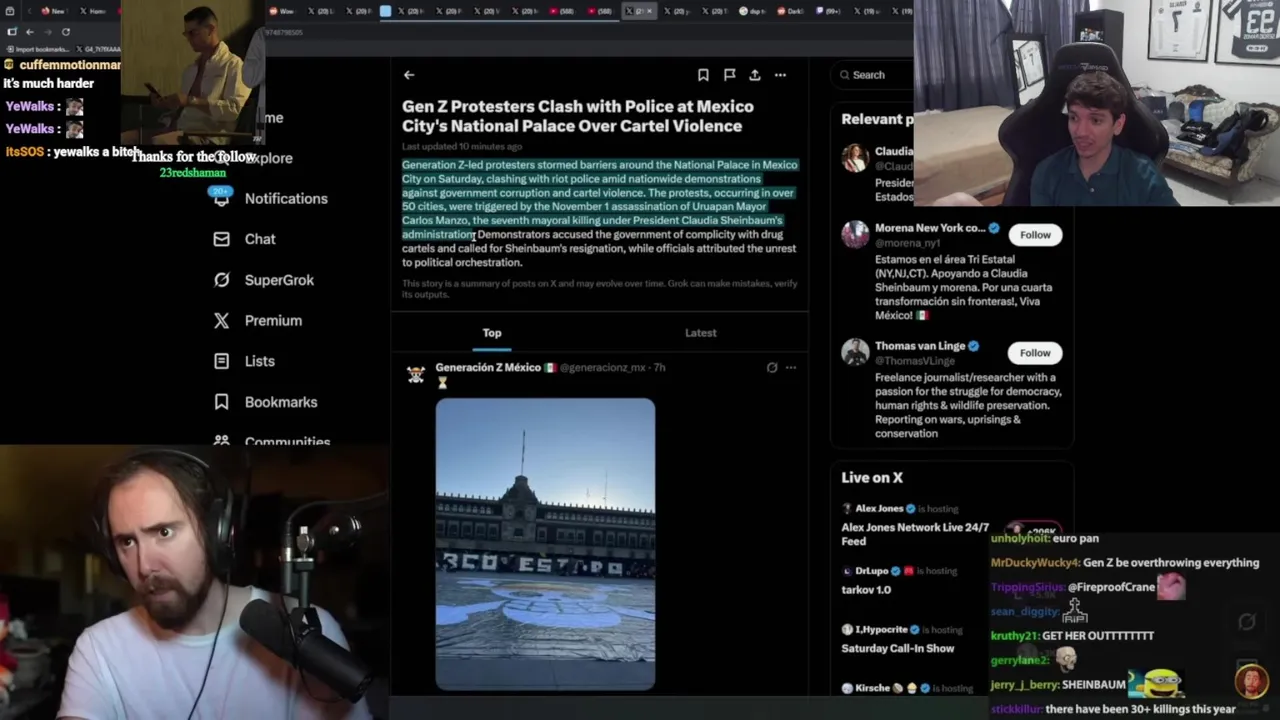Click Grok disclaimer text below story
Image resolution: width=1280 pixels, height=720 pixels.
[x=600, y=288]
